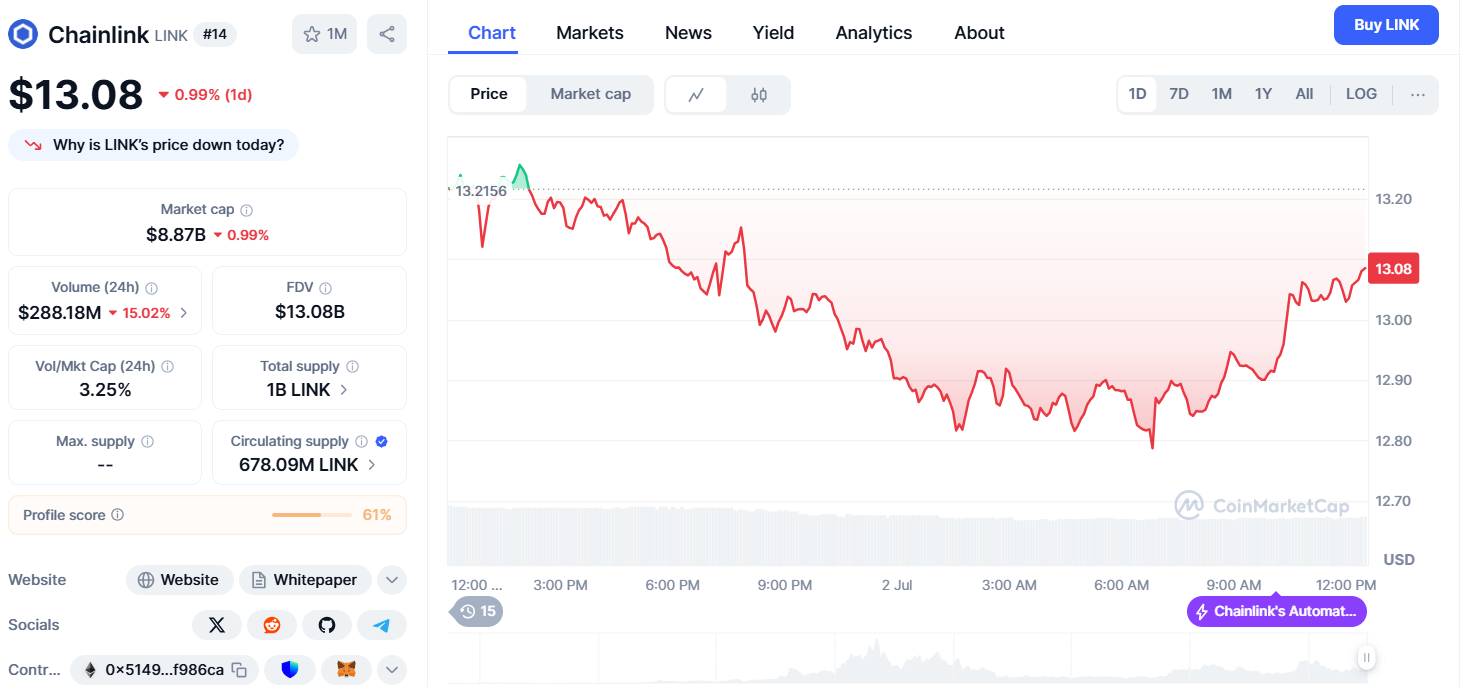Open the Markets tab
This screenshot has height=687, width=1461.
[x=590, y=33]
